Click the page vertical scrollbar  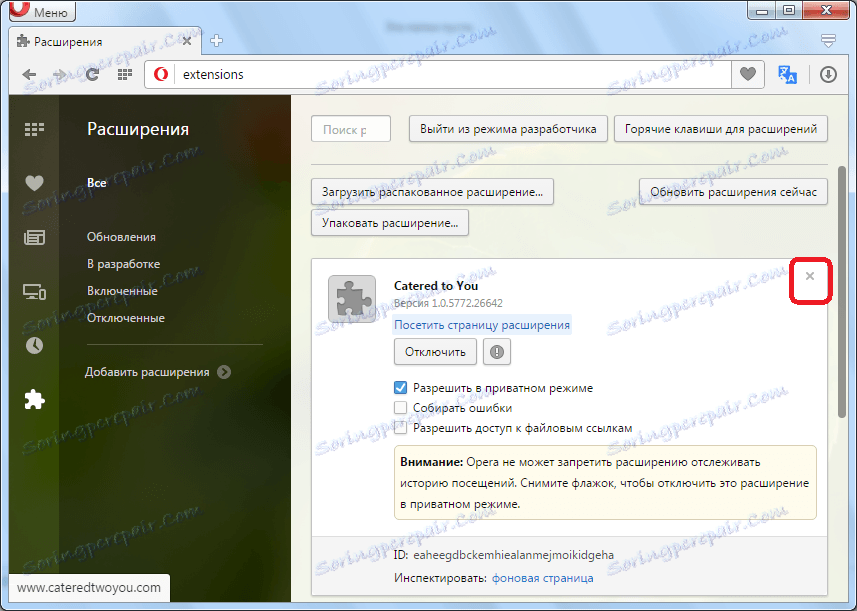(842, 292)
